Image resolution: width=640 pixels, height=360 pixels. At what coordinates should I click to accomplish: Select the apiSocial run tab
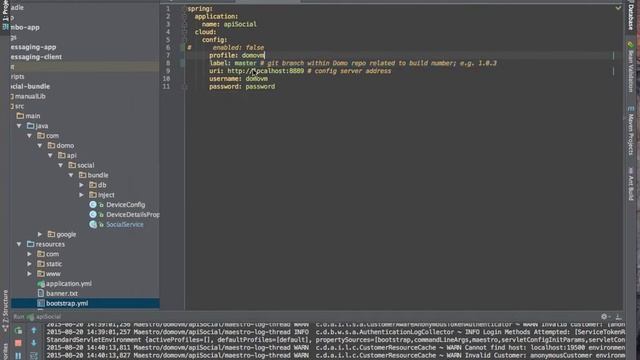(x=44, y=317)
